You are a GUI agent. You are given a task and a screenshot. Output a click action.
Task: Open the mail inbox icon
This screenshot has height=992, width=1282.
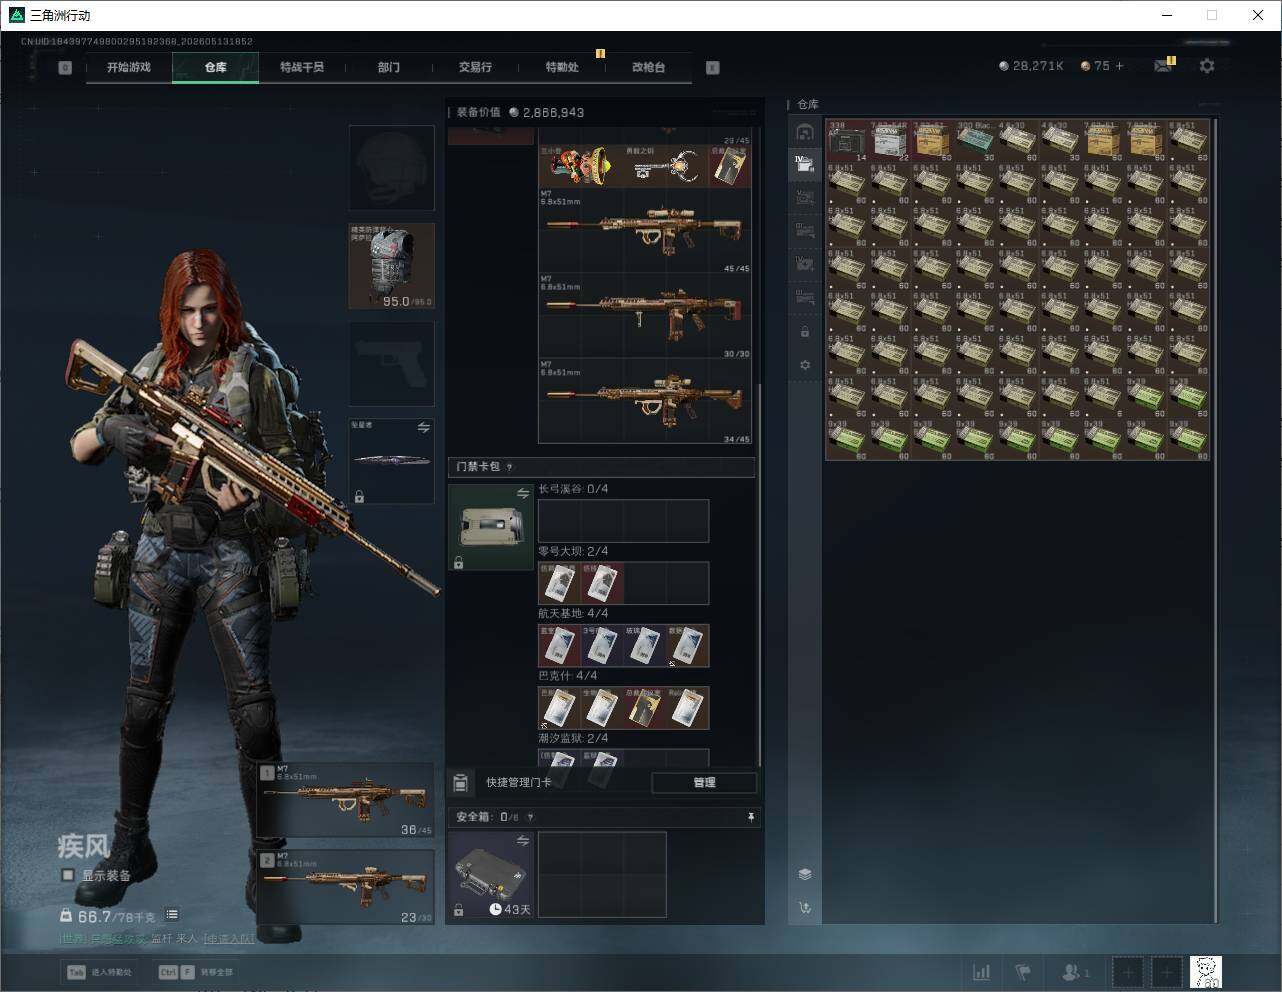(1163, 66)
